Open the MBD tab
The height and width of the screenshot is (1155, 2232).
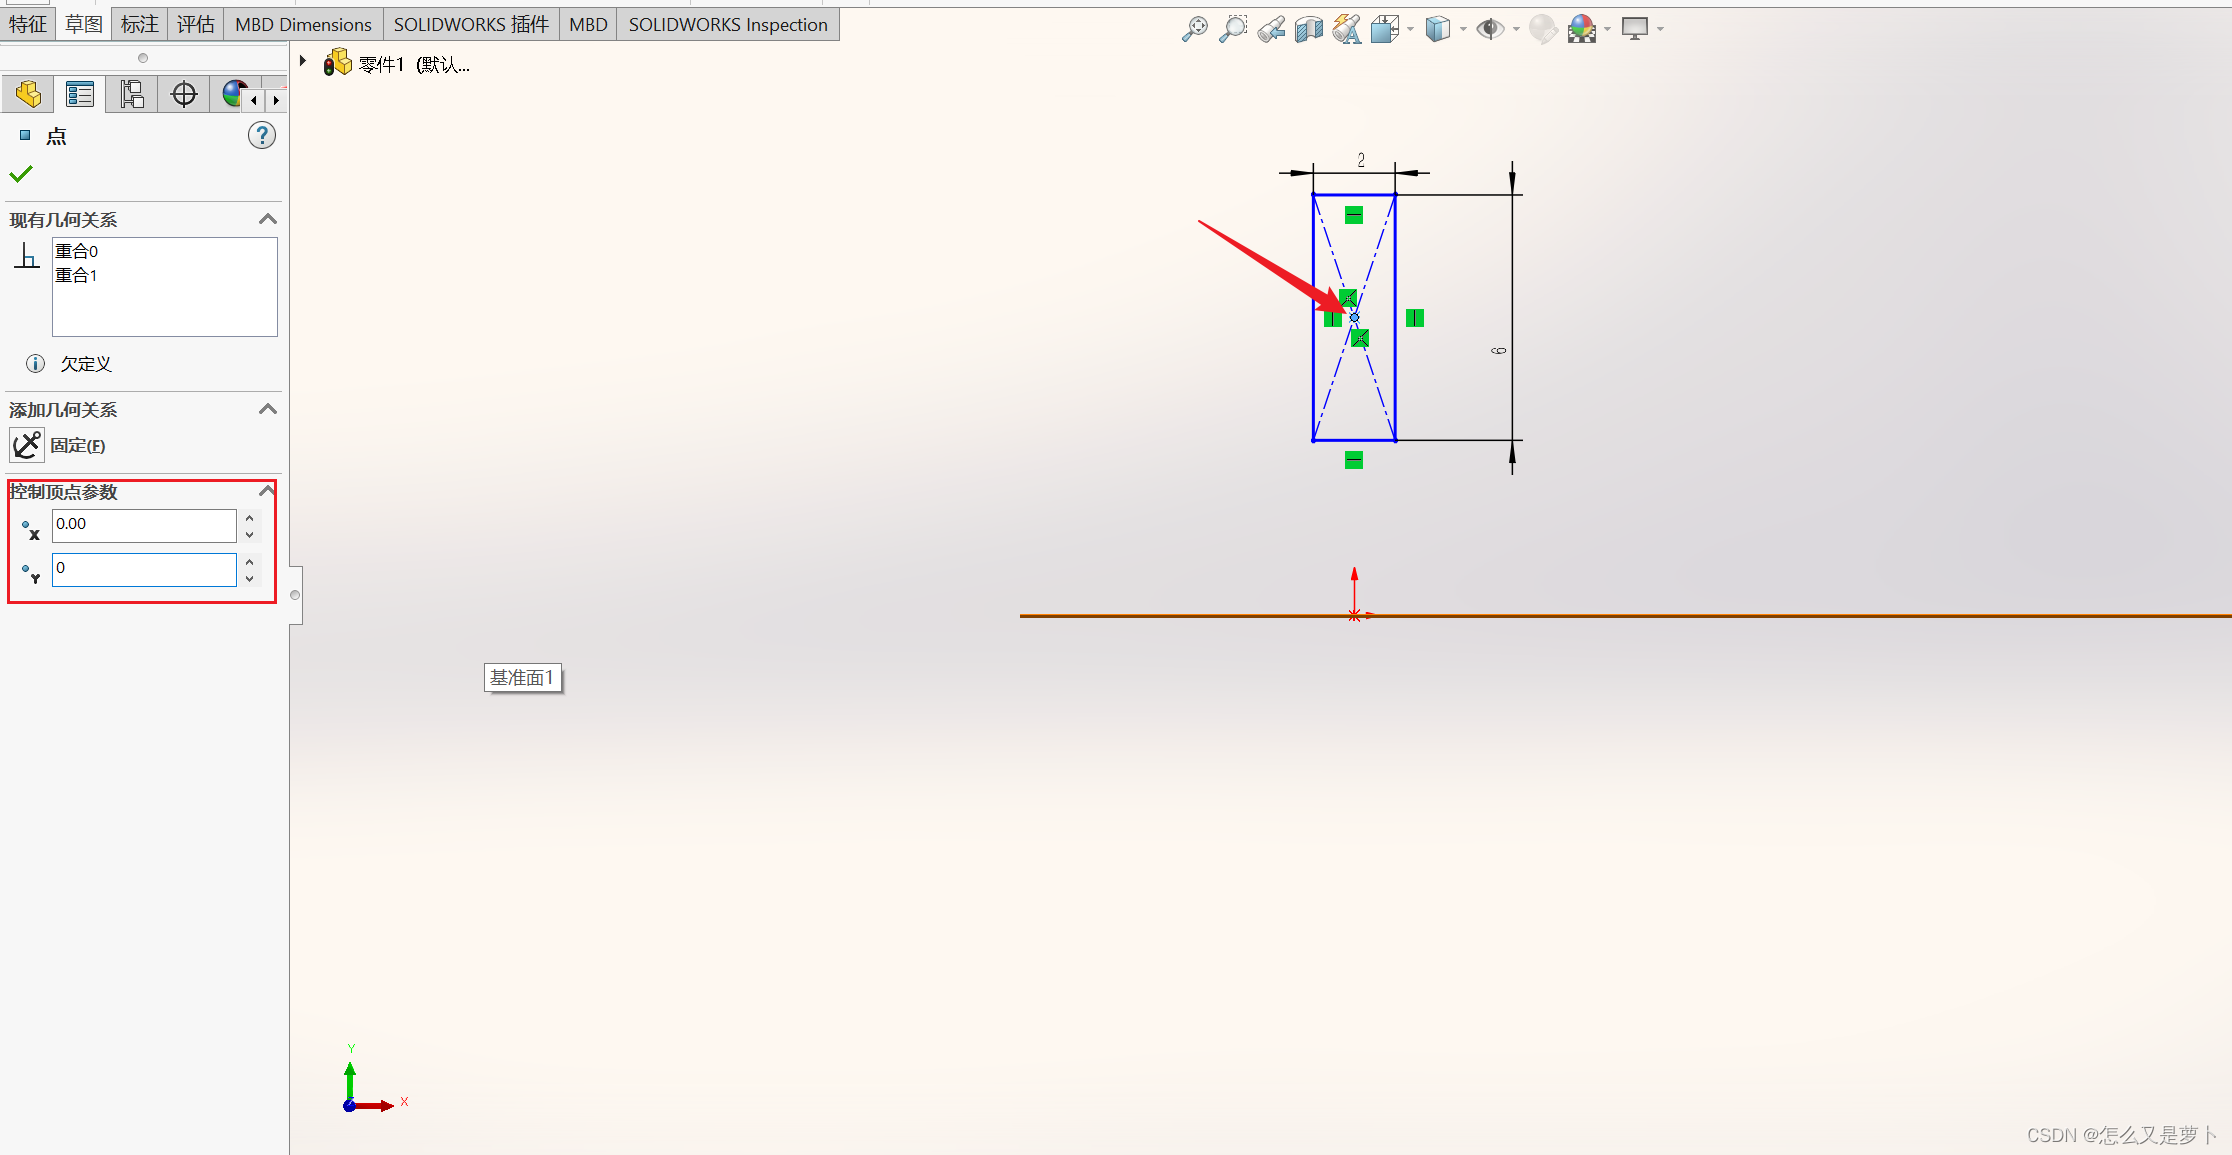[x=588, y=24]
